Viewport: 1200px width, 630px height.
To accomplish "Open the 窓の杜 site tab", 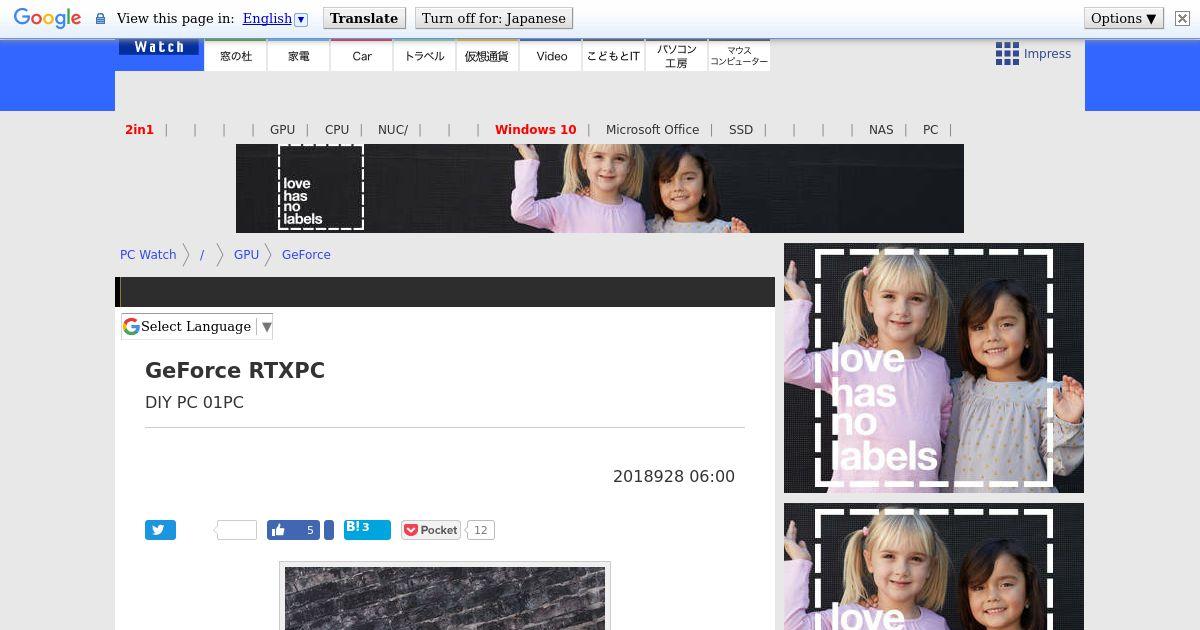I will click(x=236, y=56).
